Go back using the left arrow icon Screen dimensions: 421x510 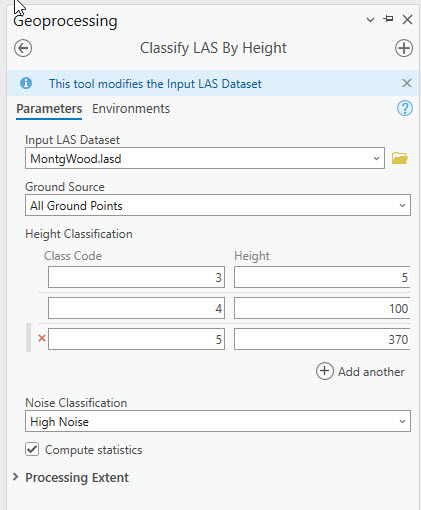click(23, 48)
